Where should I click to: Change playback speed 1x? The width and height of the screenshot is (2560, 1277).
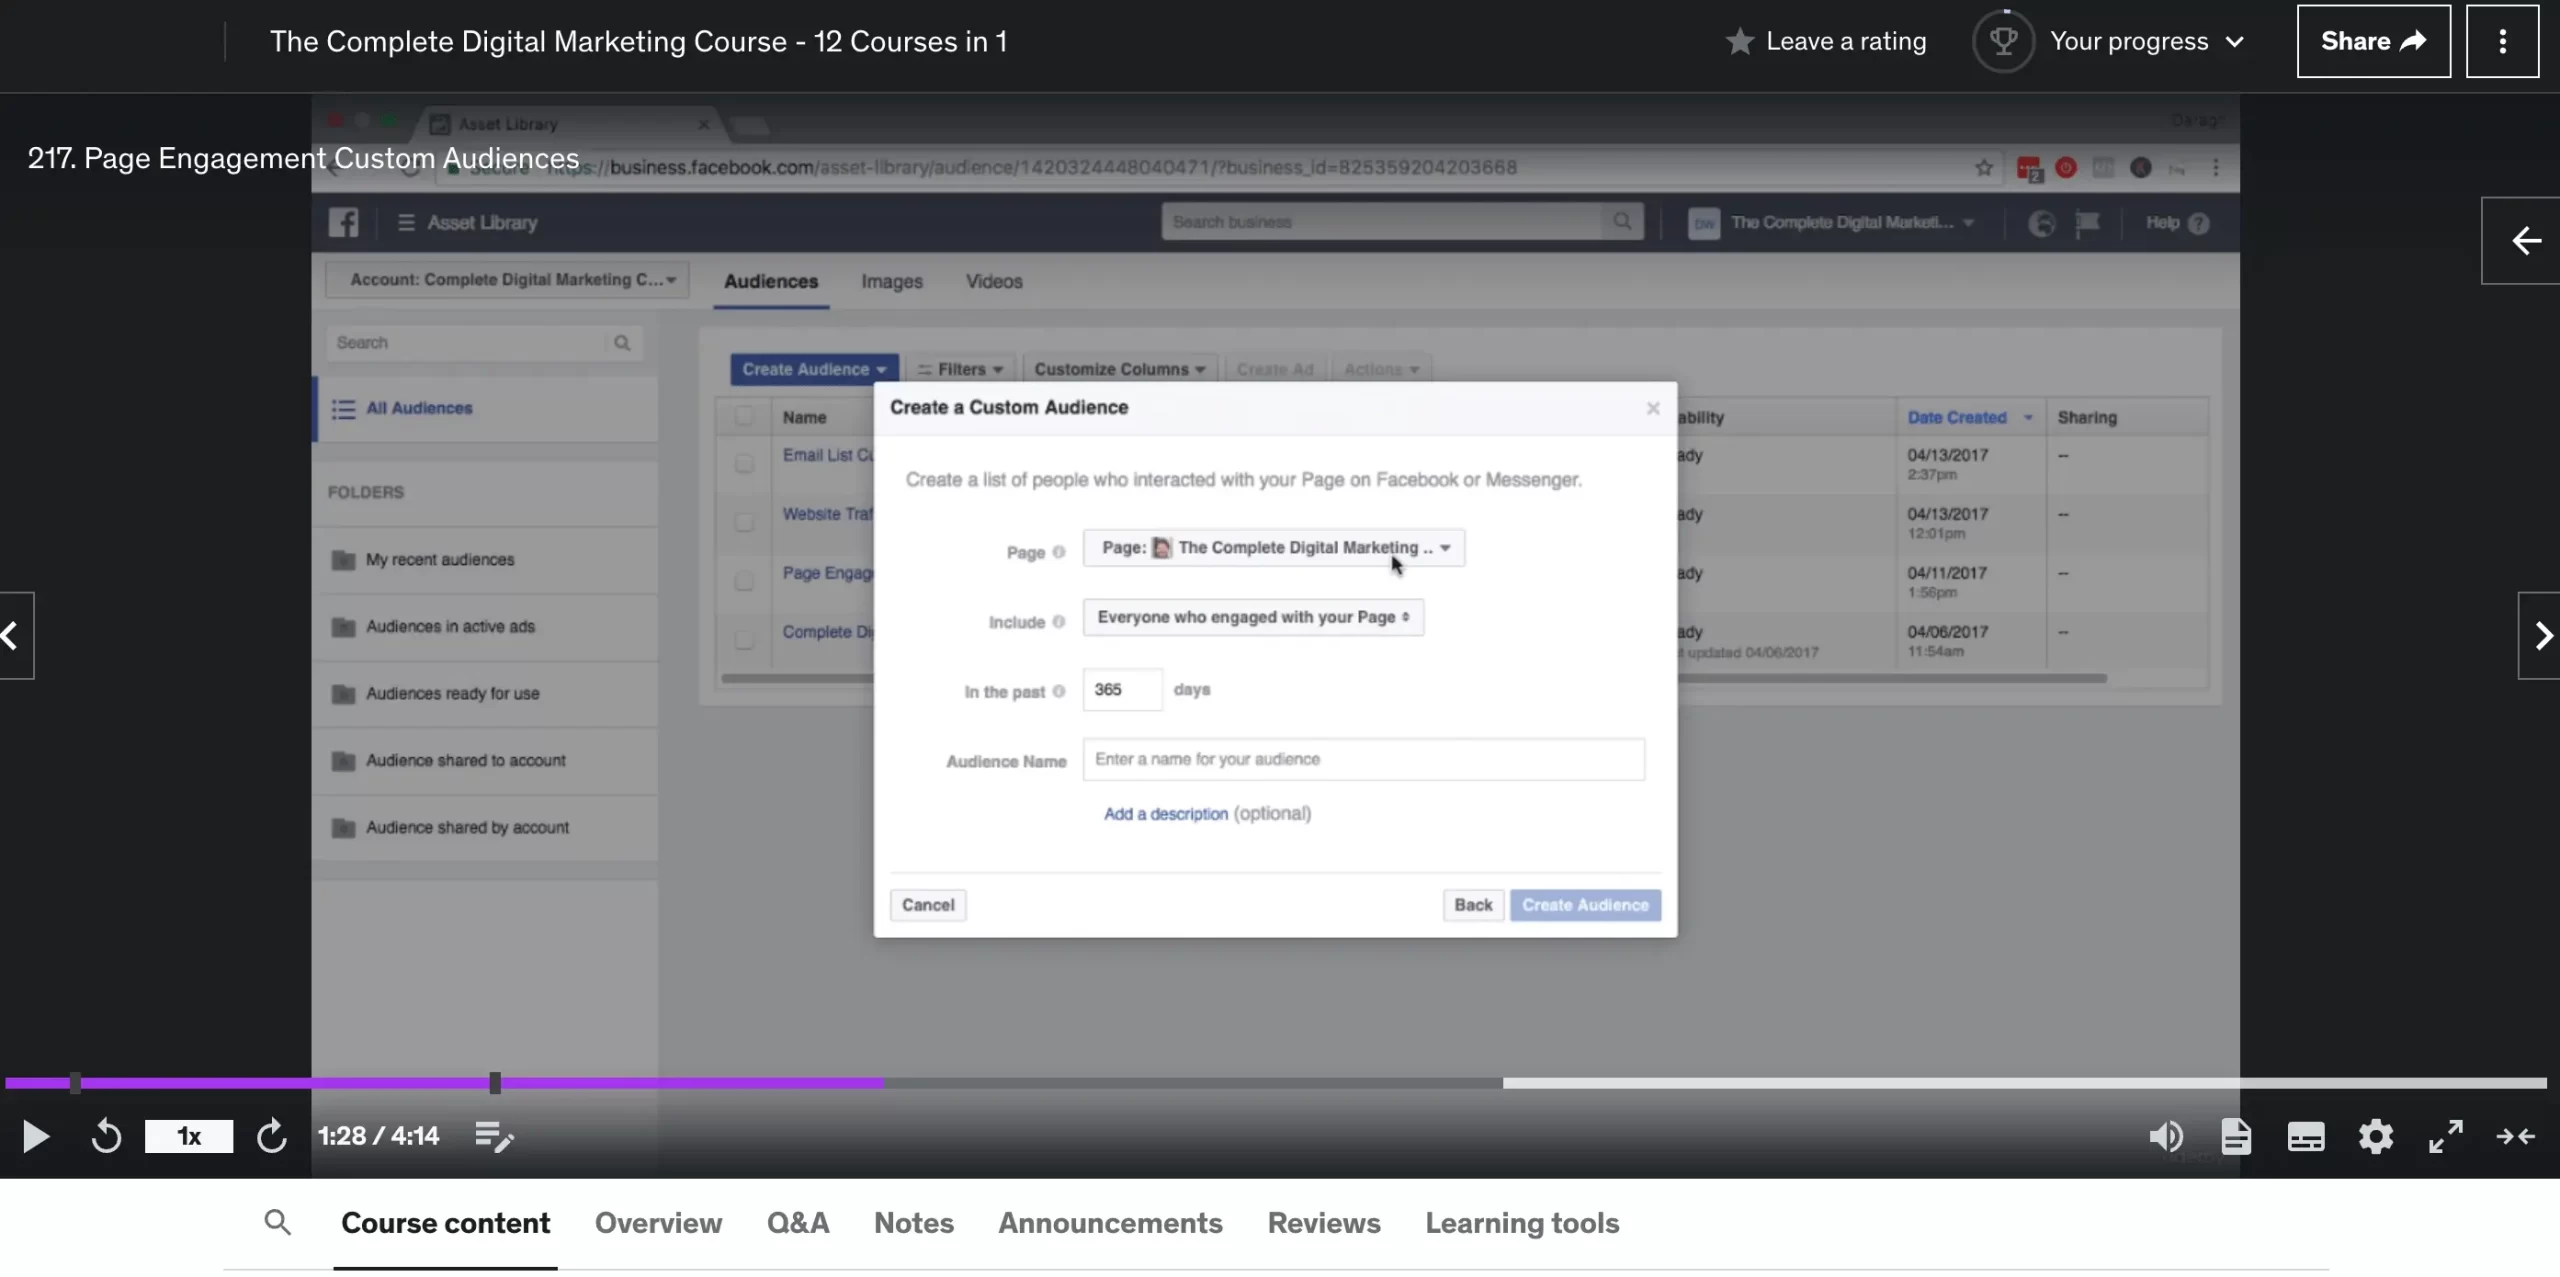pos(189,1136)
